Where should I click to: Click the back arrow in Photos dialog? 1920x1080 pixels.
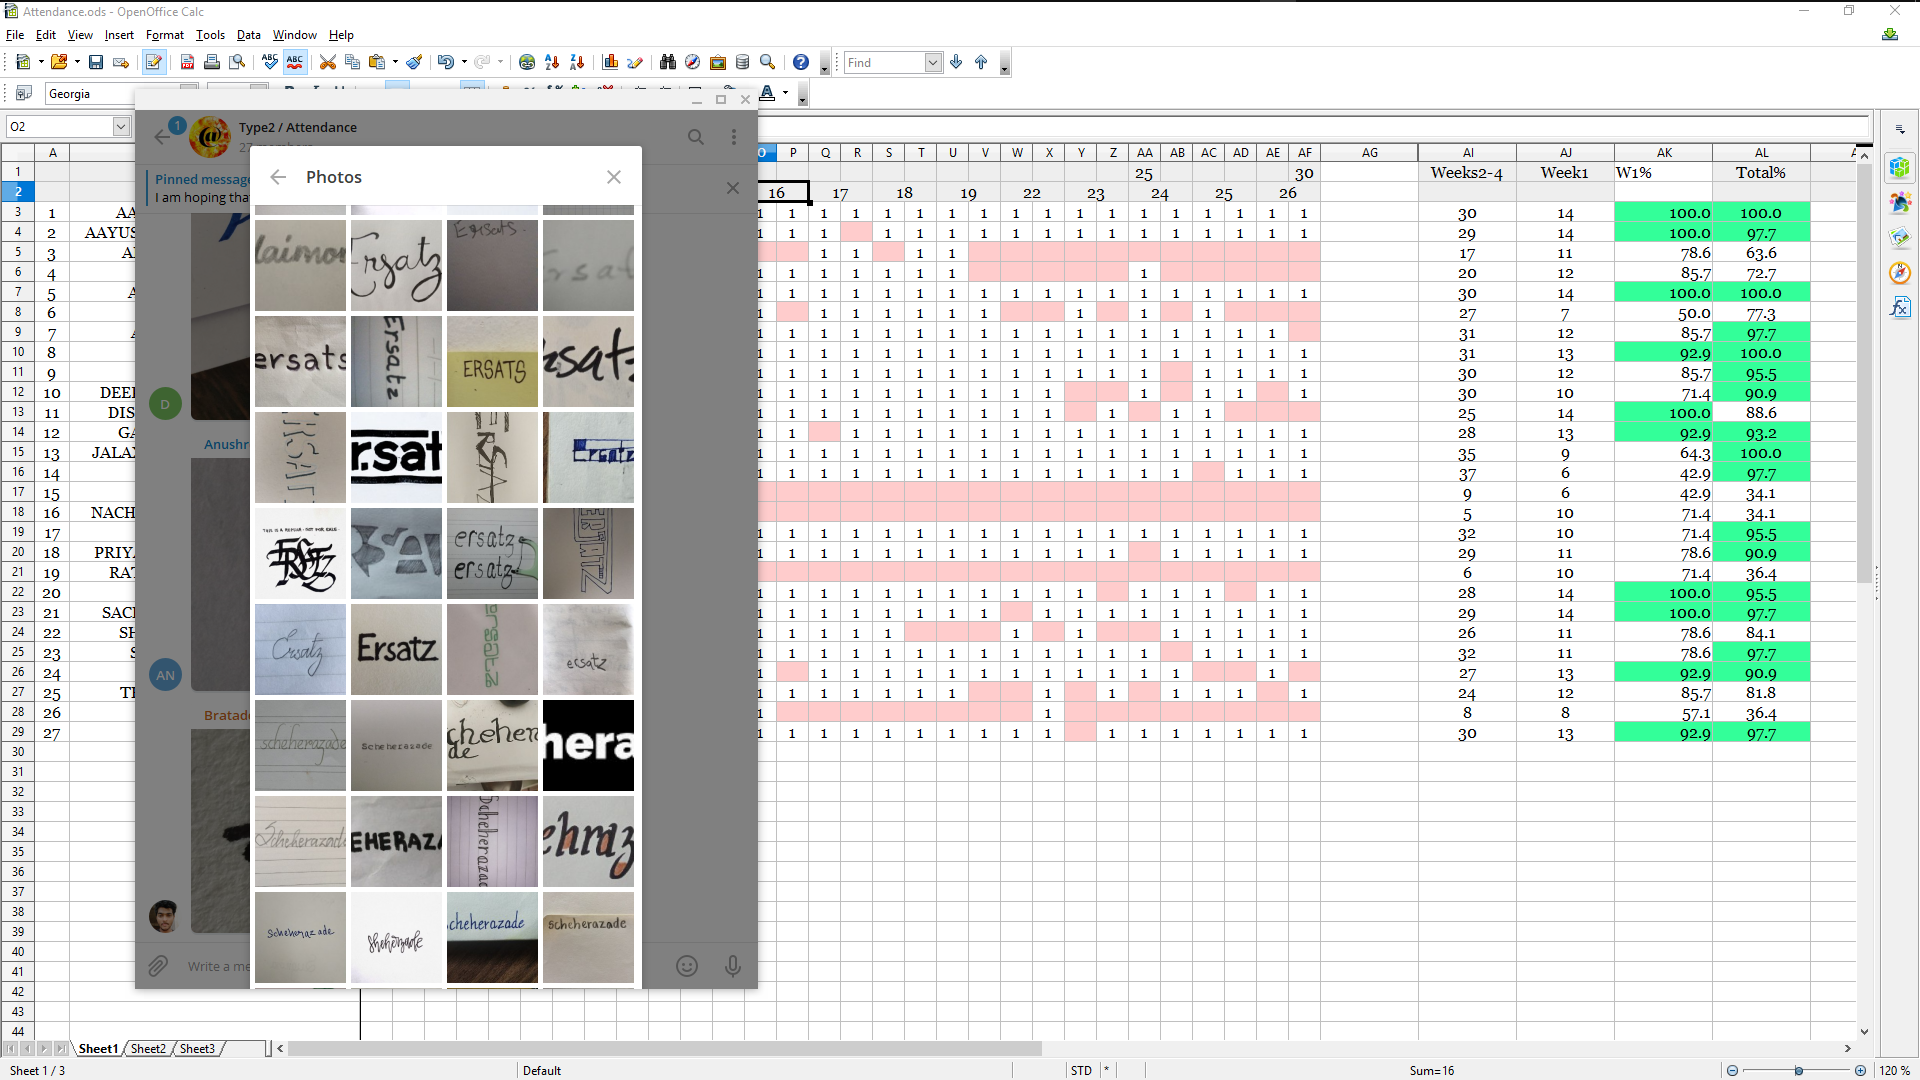pyautogui.click(x=278, y=175)
